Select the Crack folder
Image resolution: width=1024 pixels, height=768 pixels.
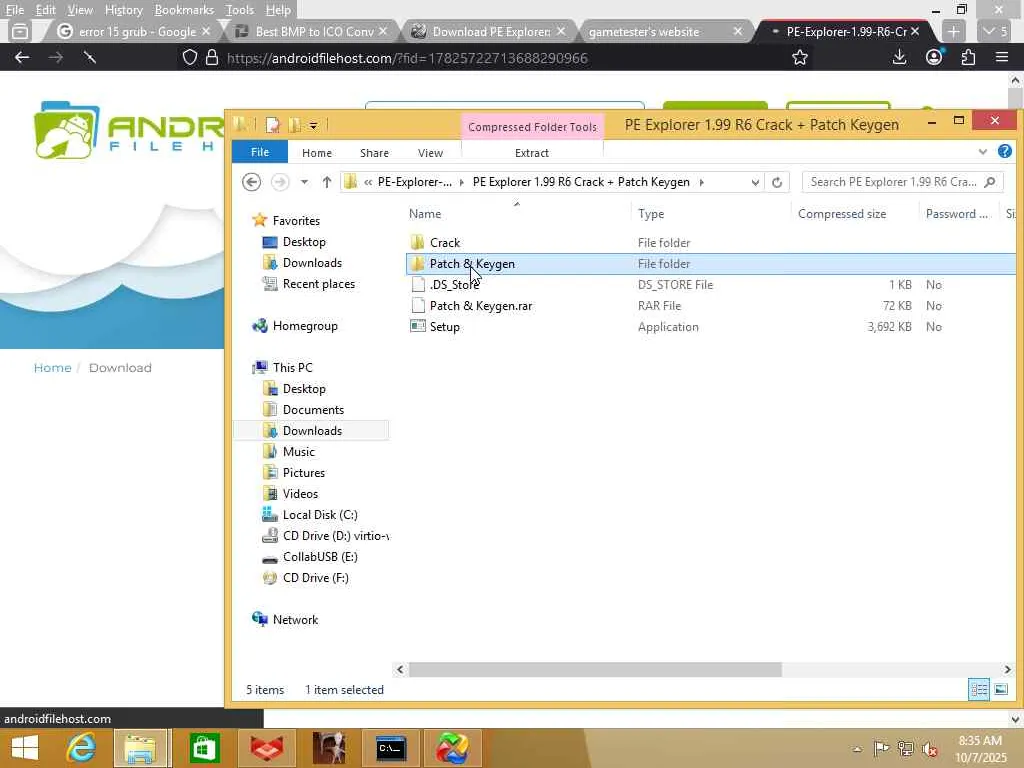pyautogui.click(x=445, y=243)
